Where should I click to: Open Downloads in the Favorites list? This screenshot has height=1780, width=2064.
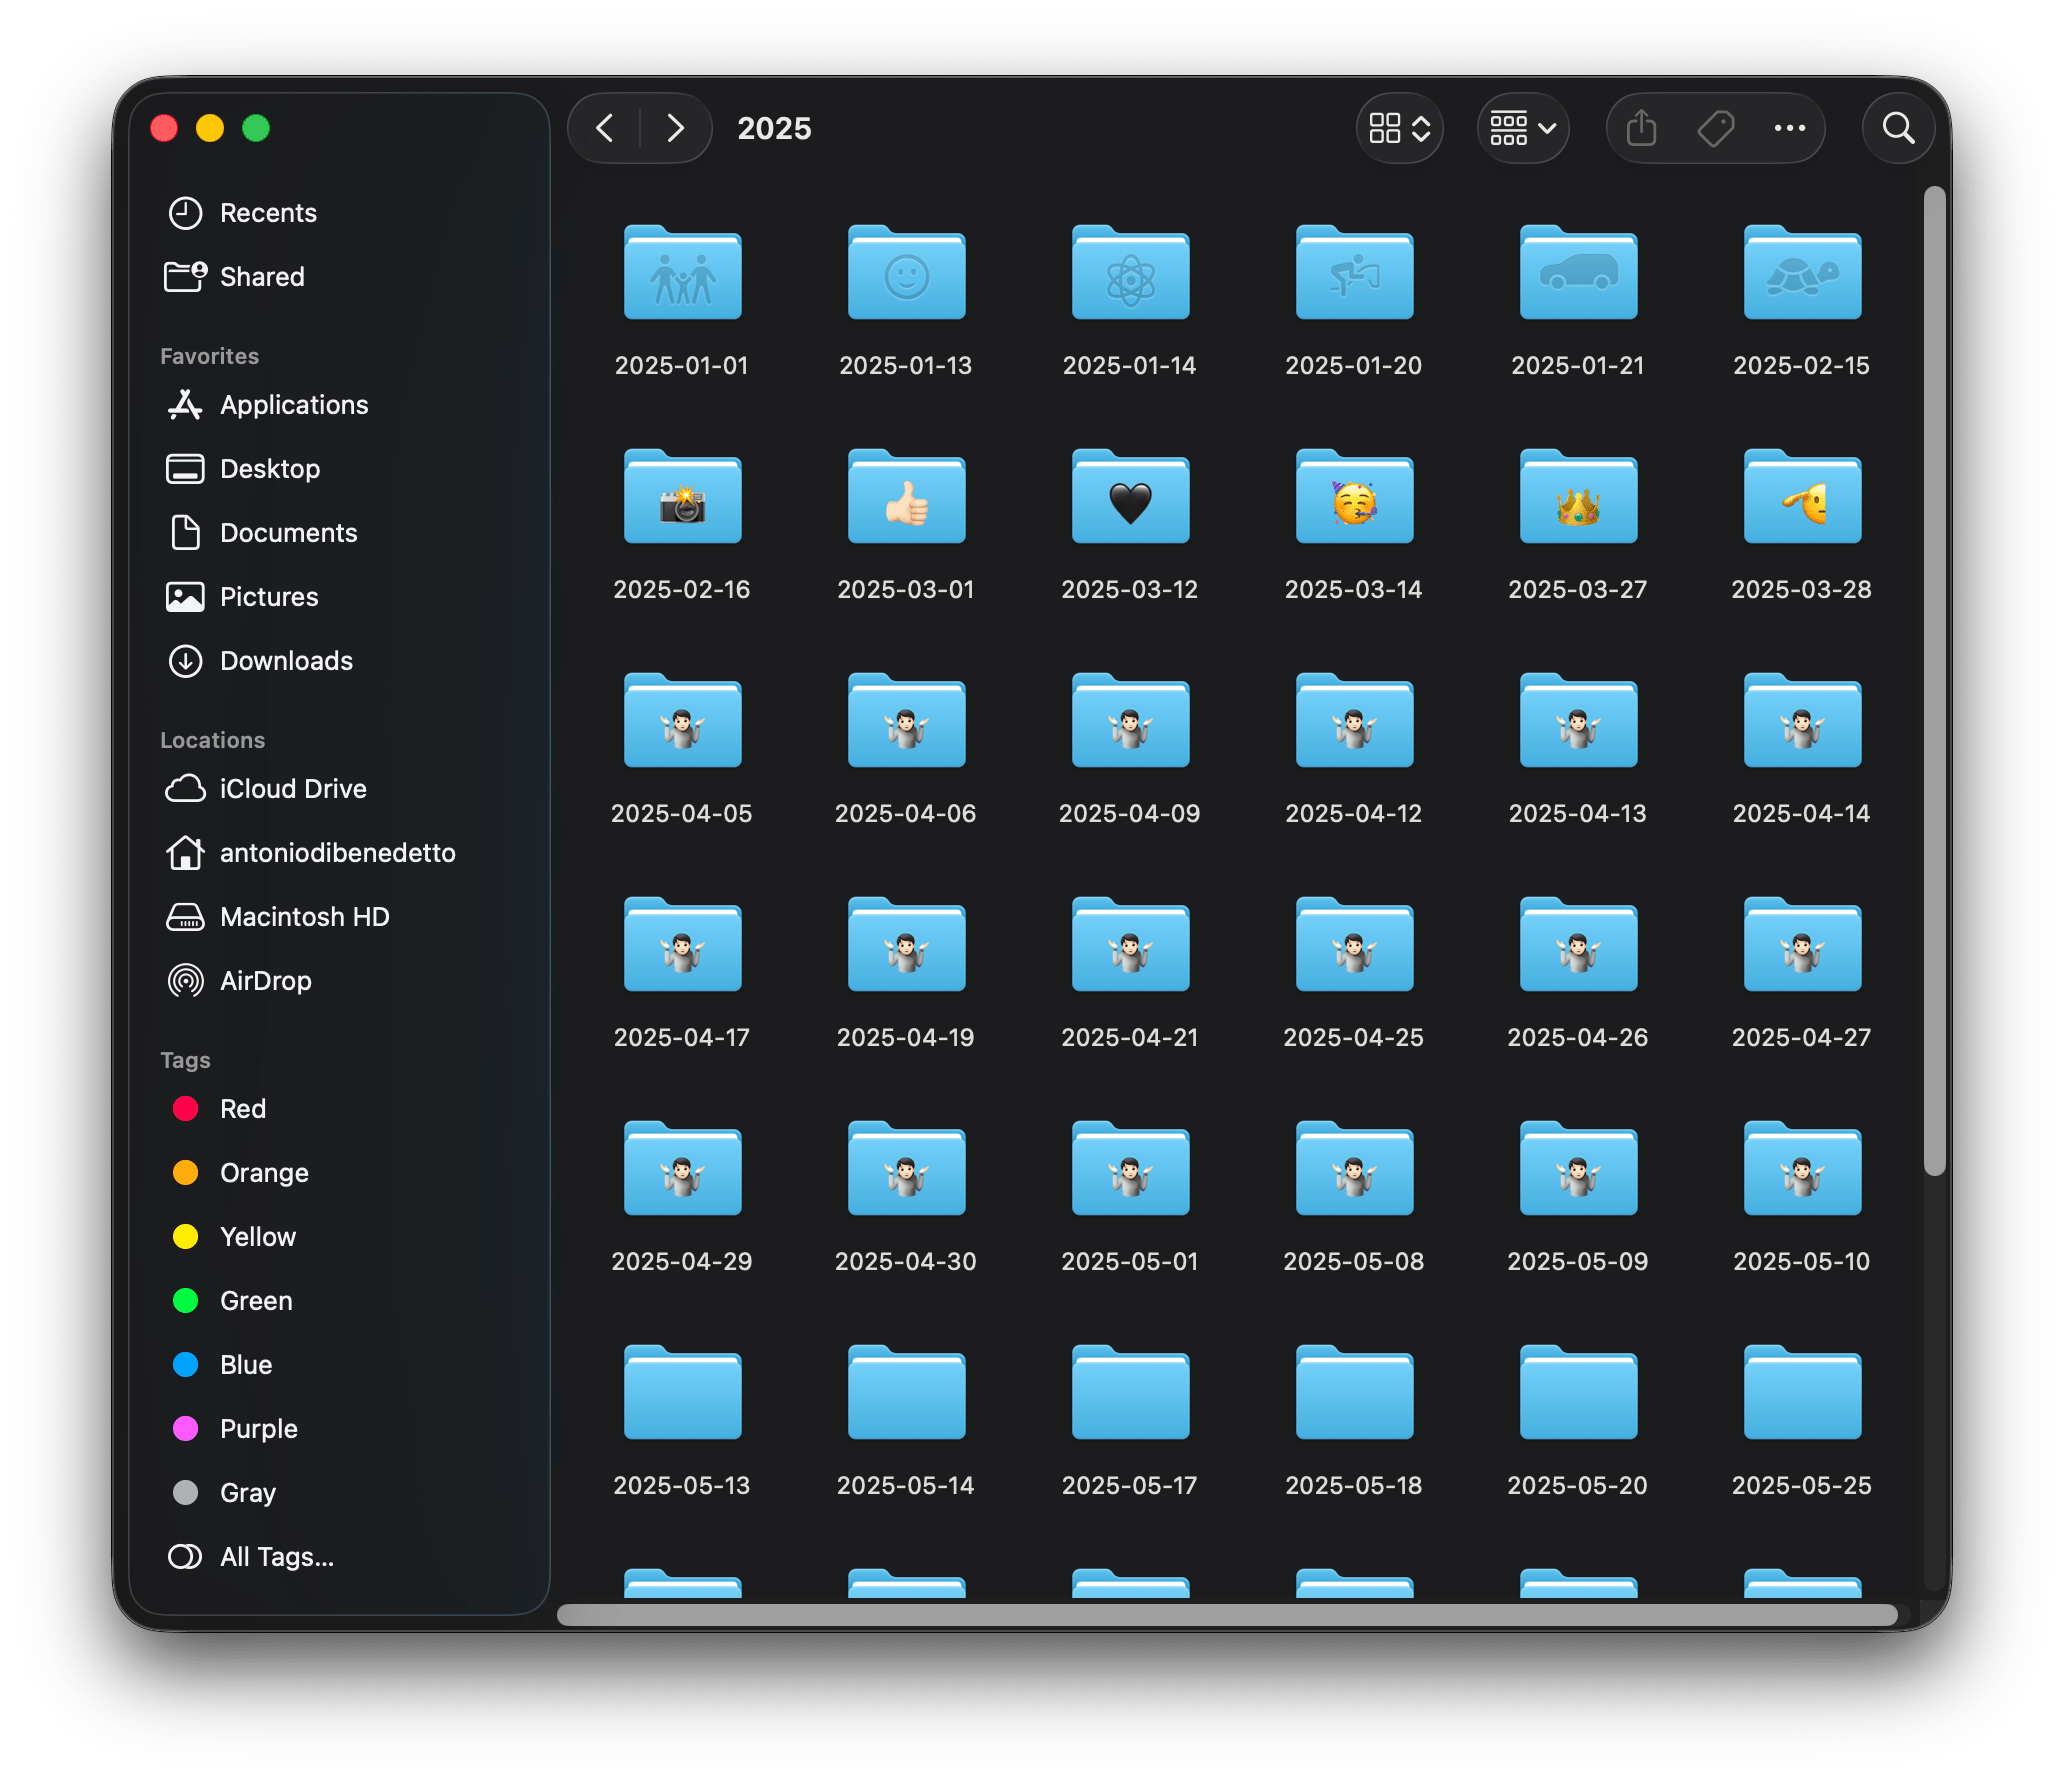click(x=286, y=660)
